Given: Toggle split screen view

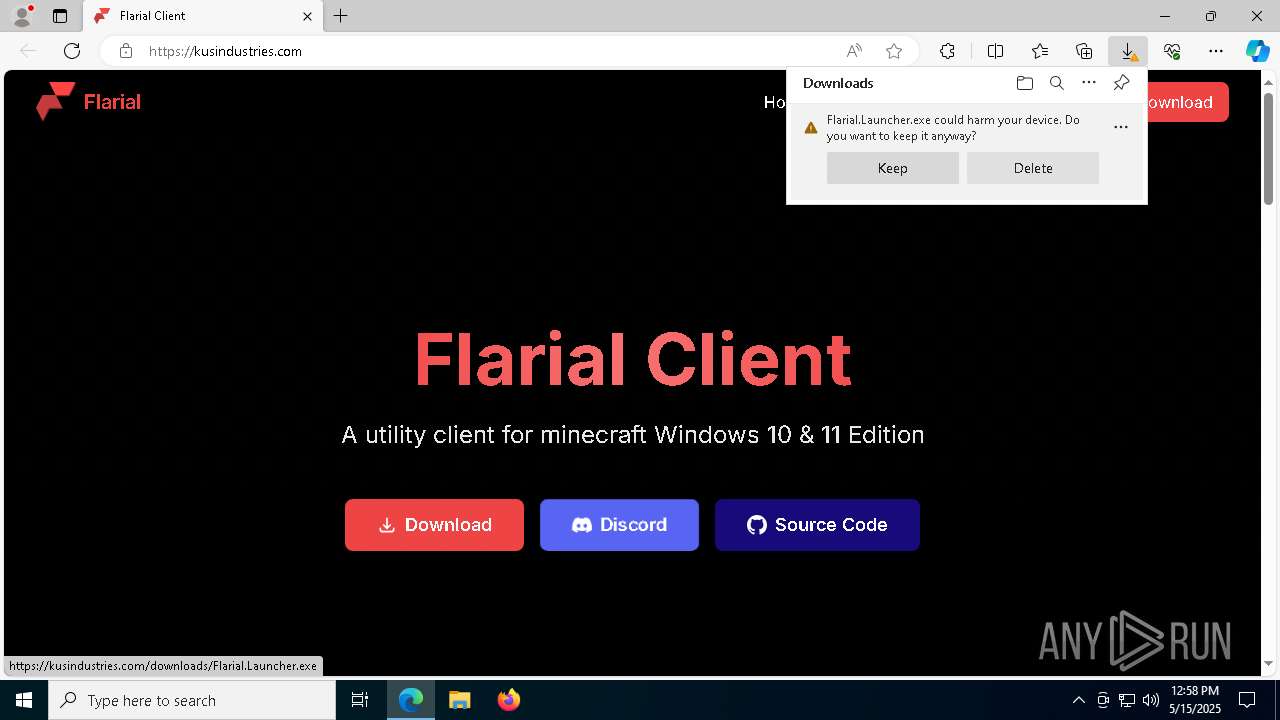Looking at the screenshot, I should 995,51.
